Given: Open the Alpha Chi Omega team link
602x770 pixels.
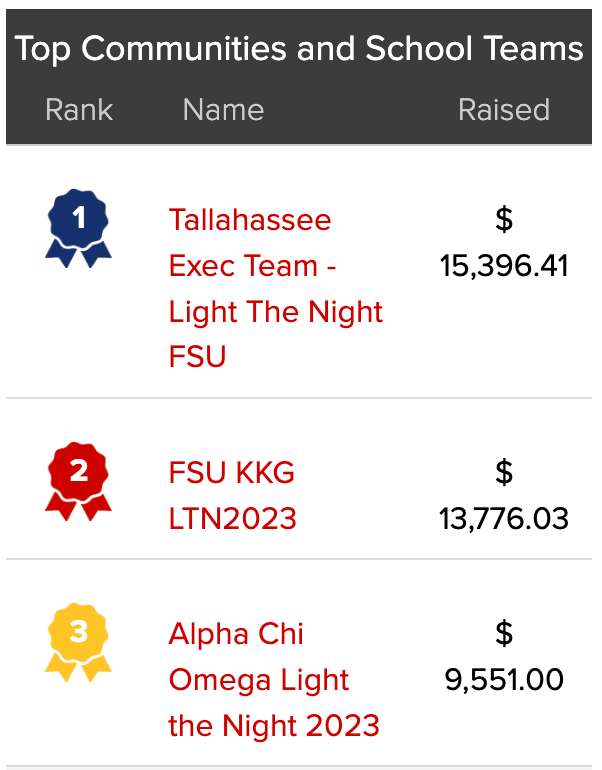Looking at the screenshot, I should (236, 634).
